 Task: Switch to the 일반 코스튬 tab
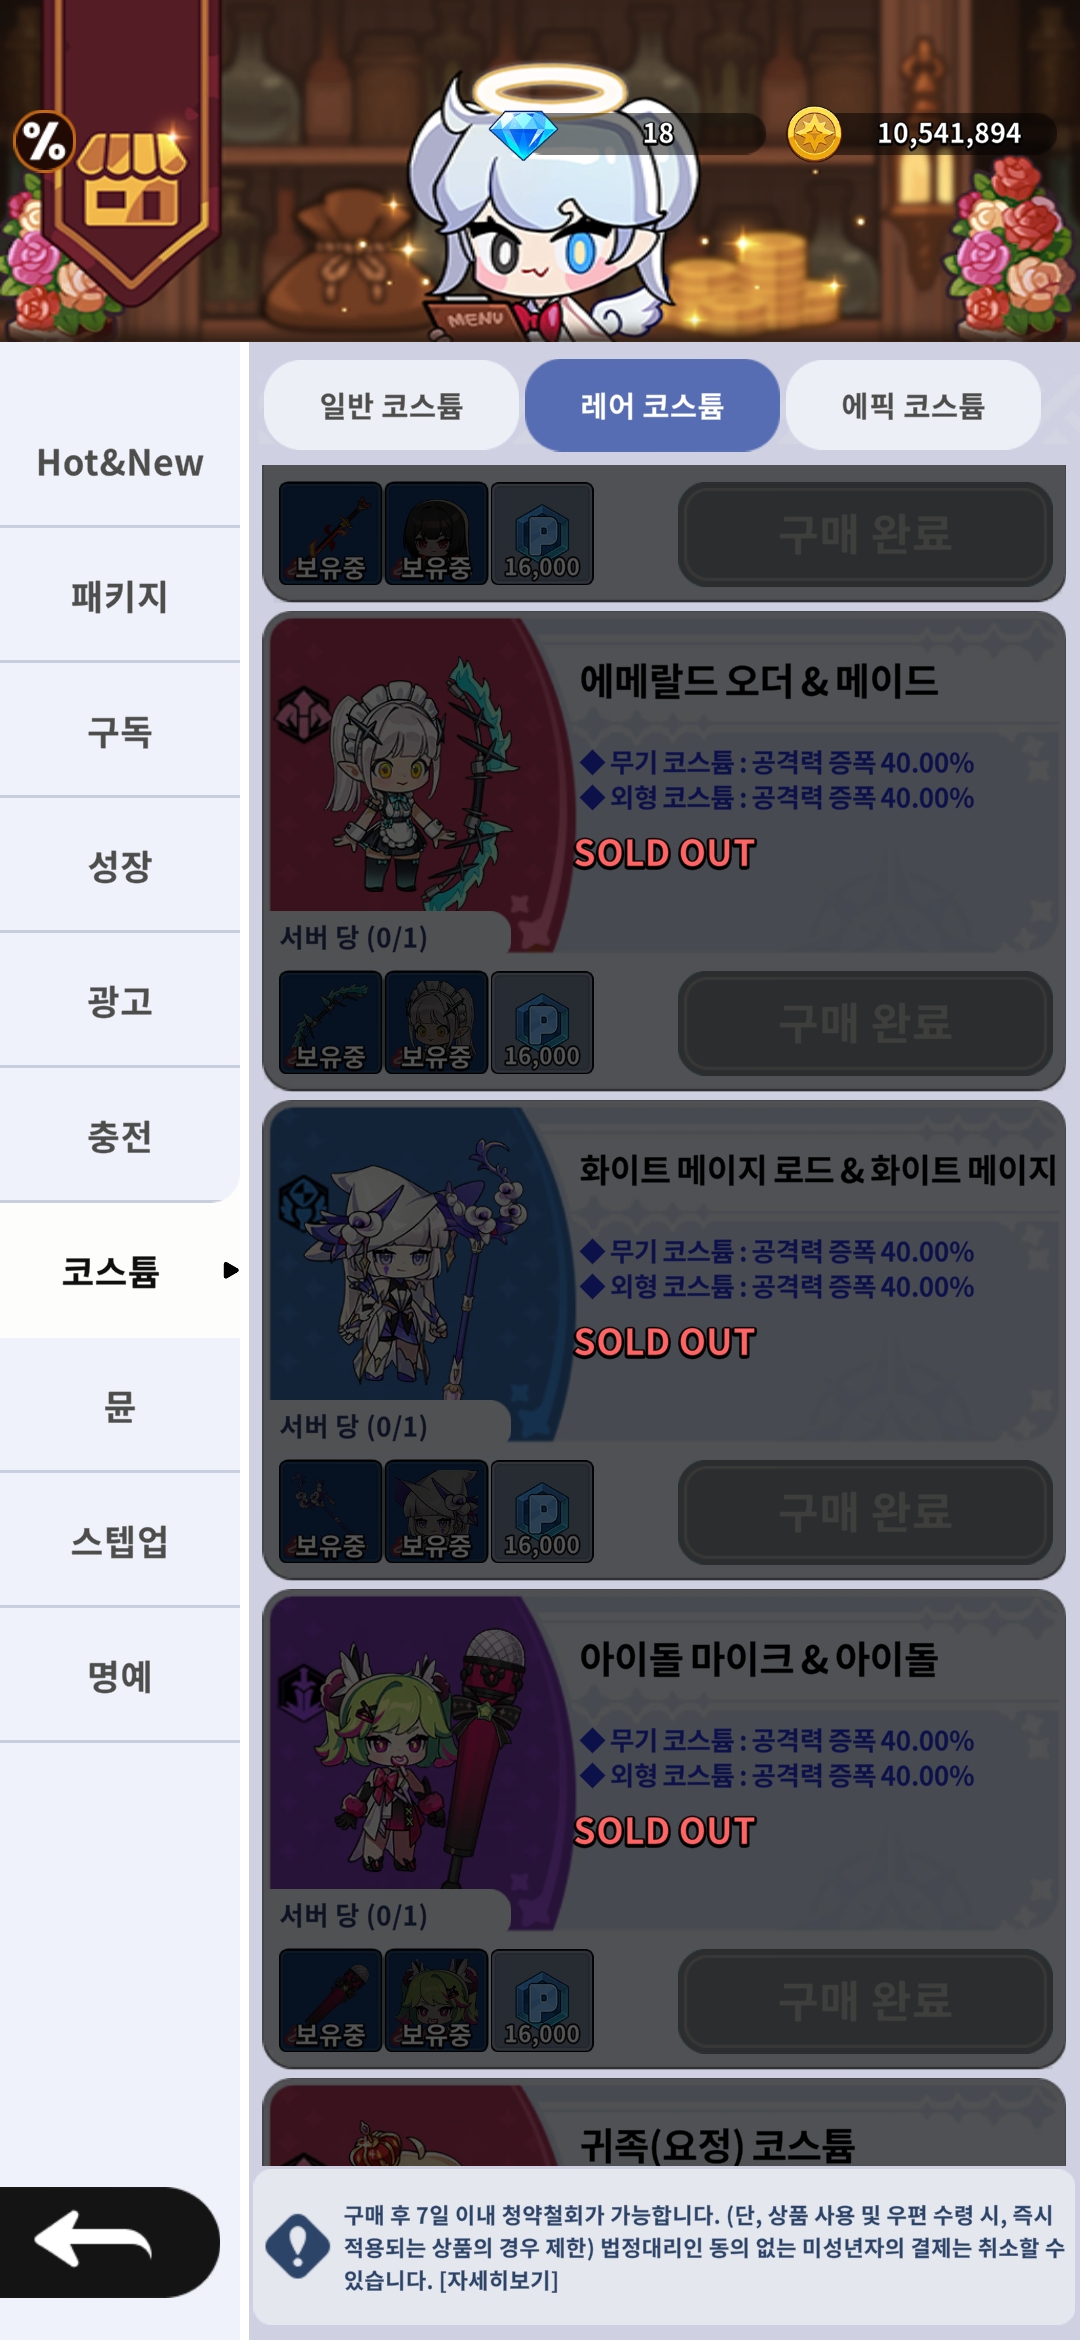pyautogui.click(x=391, y=405)
